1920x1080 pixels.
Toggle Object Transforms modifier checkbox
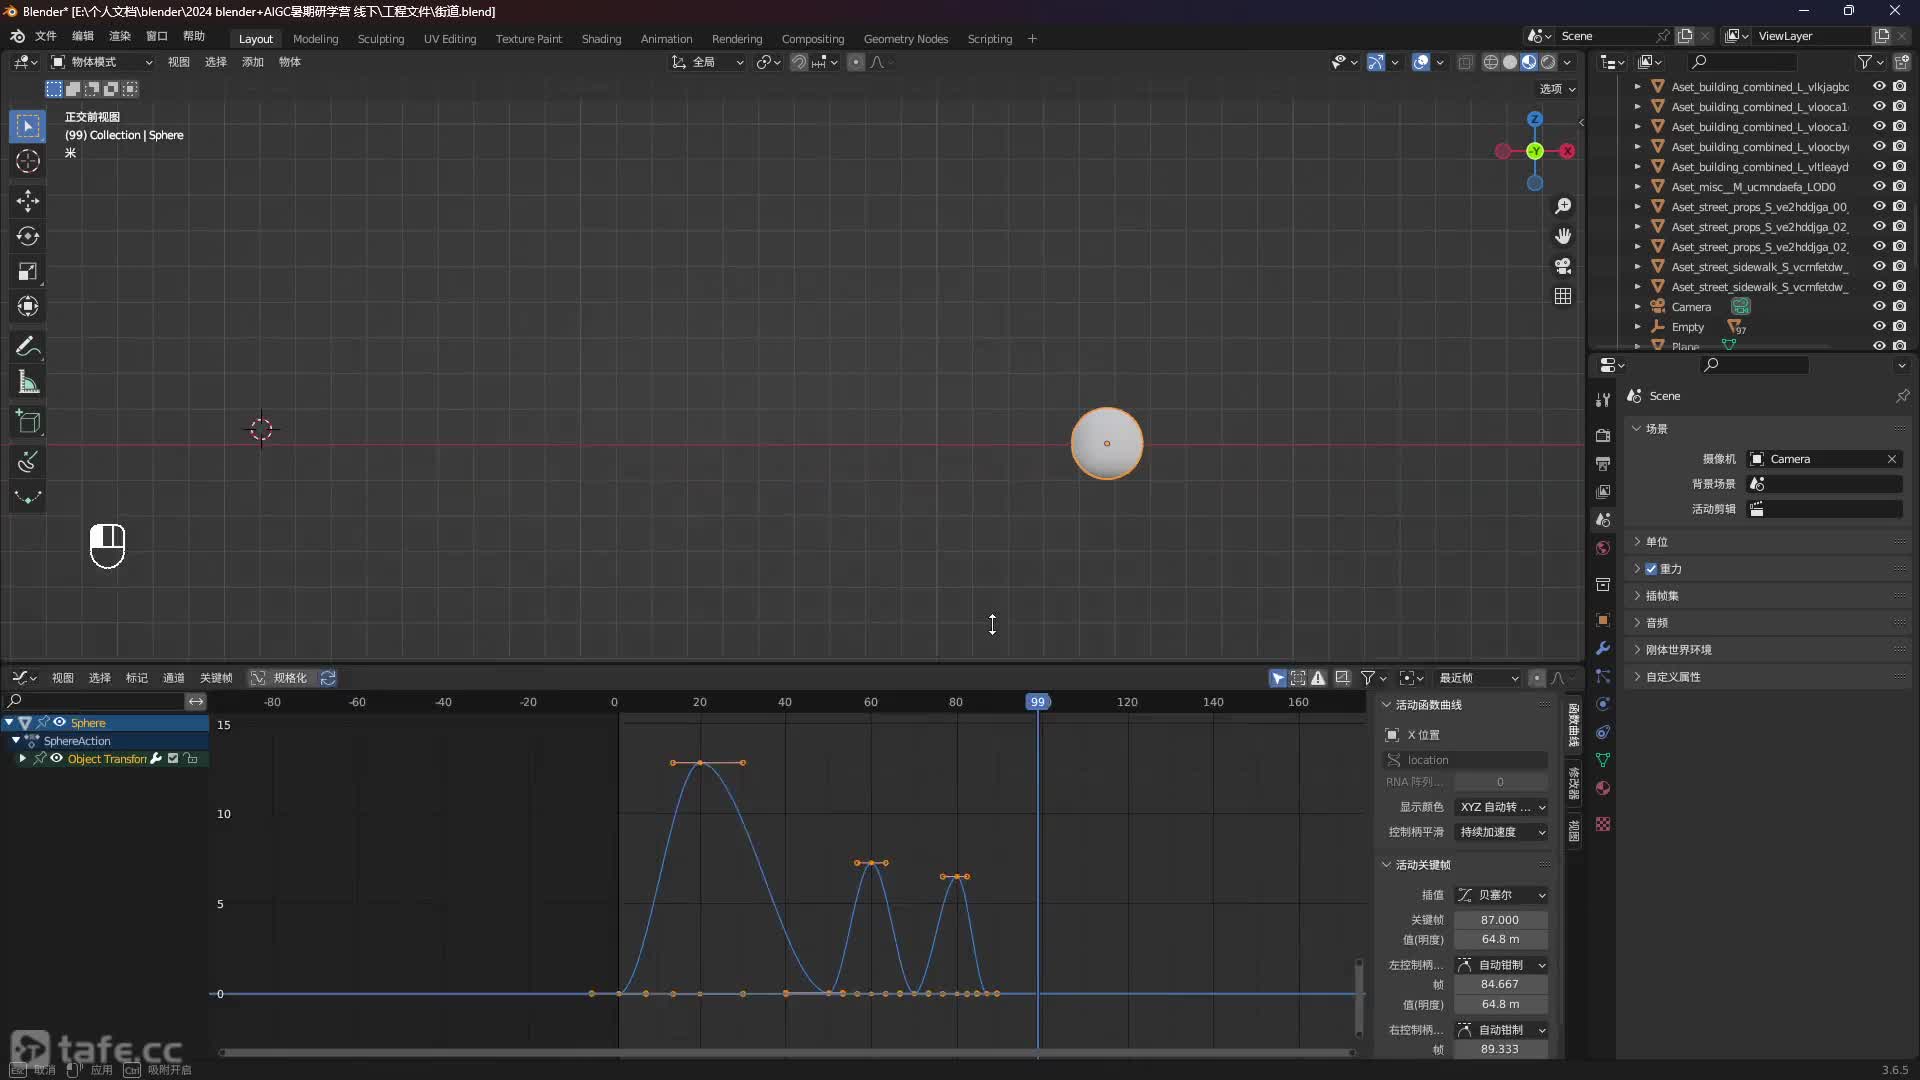tap(173, 758)
